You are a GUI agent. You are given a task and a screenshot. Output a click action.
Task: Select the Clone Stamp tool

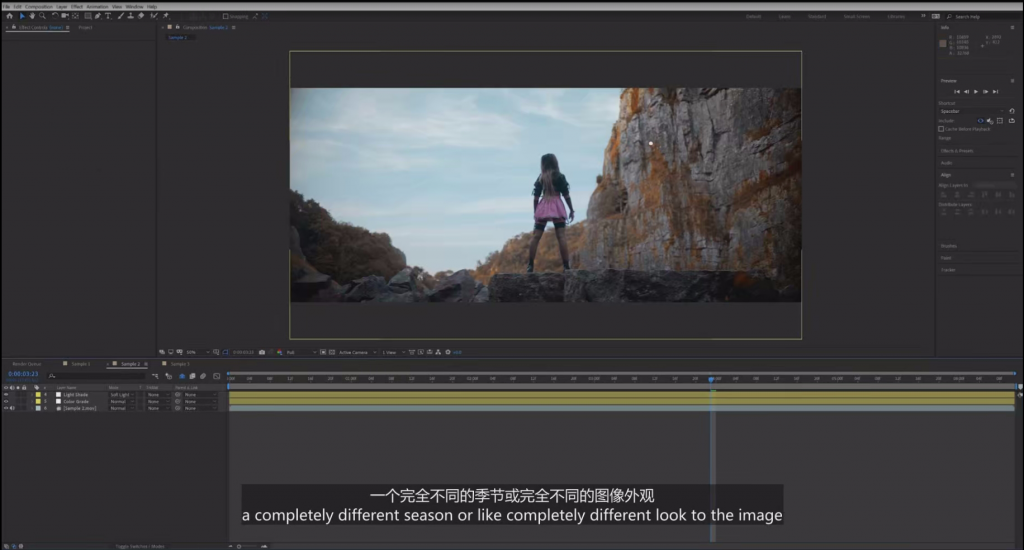coord(131,16)
